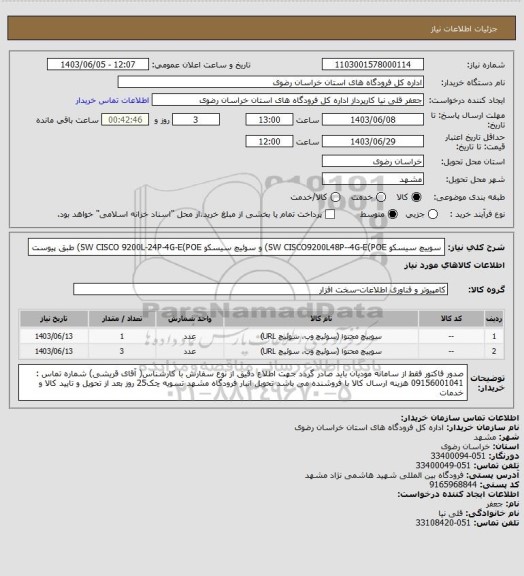The width and height of the screenshot is (524, 576).
Task: Click the remaining days field showing 3
Action: pyautogui.click(x=196, y=120)
